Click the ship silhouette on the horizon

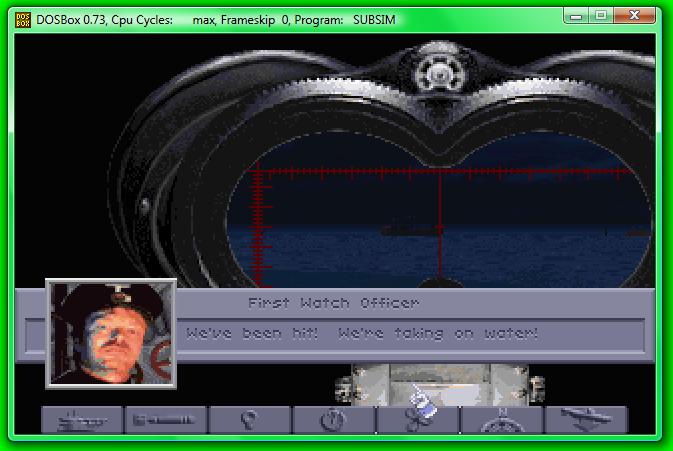click(x=411, y=230)
